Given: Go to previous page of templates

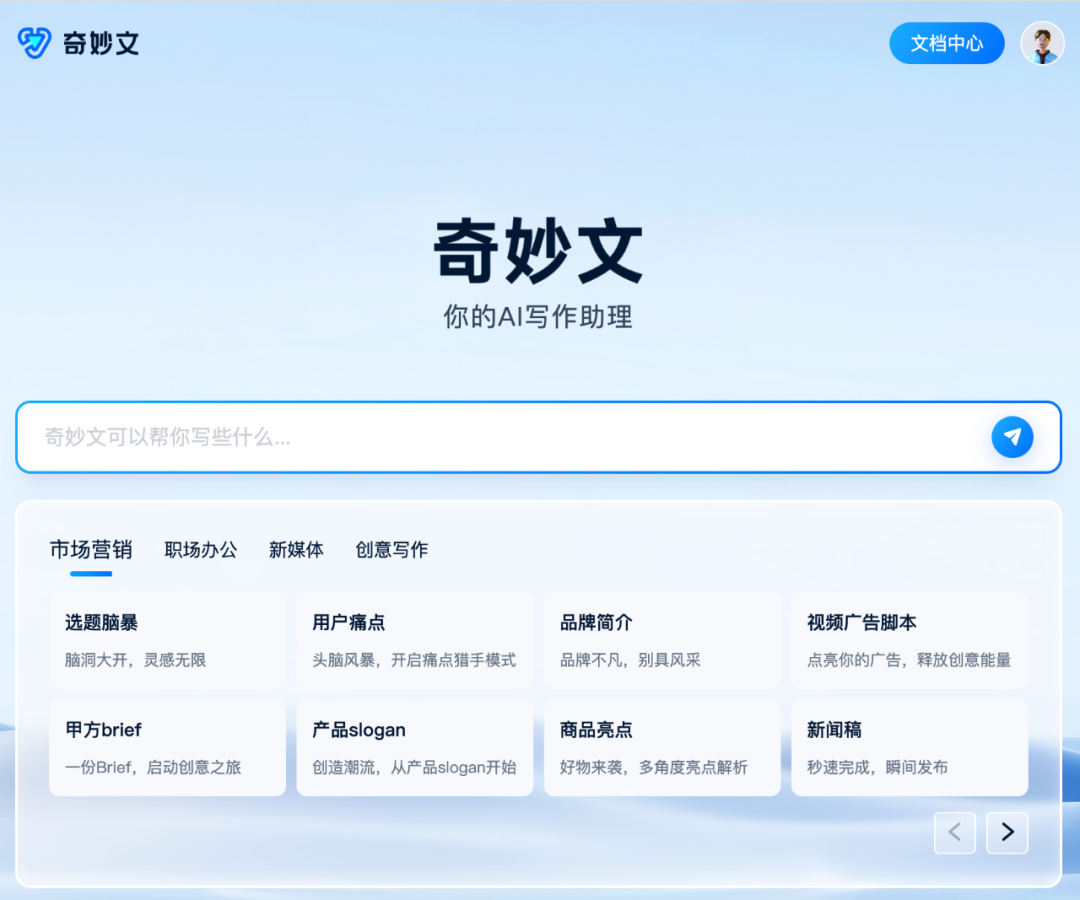Looking at the screenshot, I should [955, 833].
